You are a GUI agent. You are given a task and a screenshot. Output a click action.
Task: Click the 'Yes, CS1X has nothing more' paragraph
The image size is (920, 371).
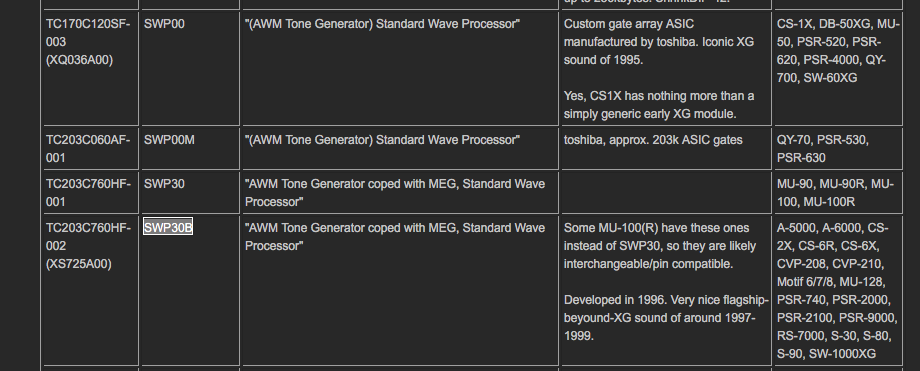(659, 104)
